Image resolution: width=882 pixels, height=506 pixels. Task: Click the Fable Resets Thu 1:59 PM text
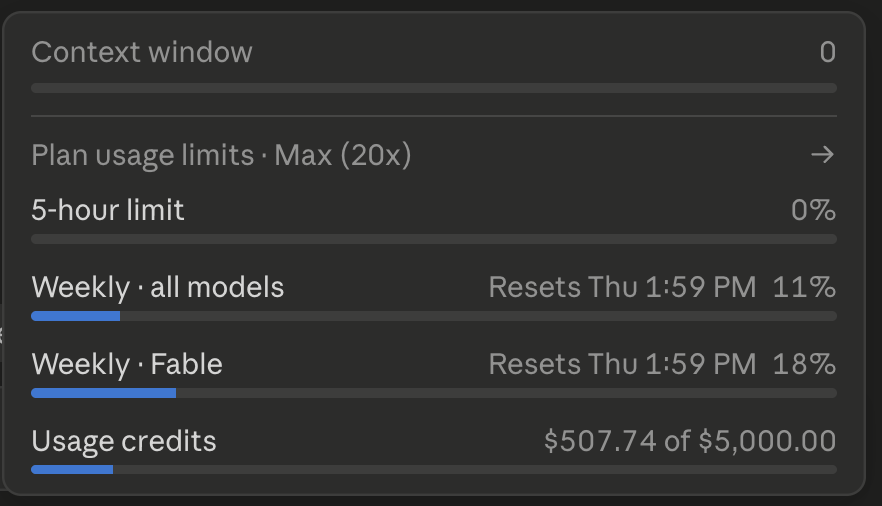tap(622, 364)
